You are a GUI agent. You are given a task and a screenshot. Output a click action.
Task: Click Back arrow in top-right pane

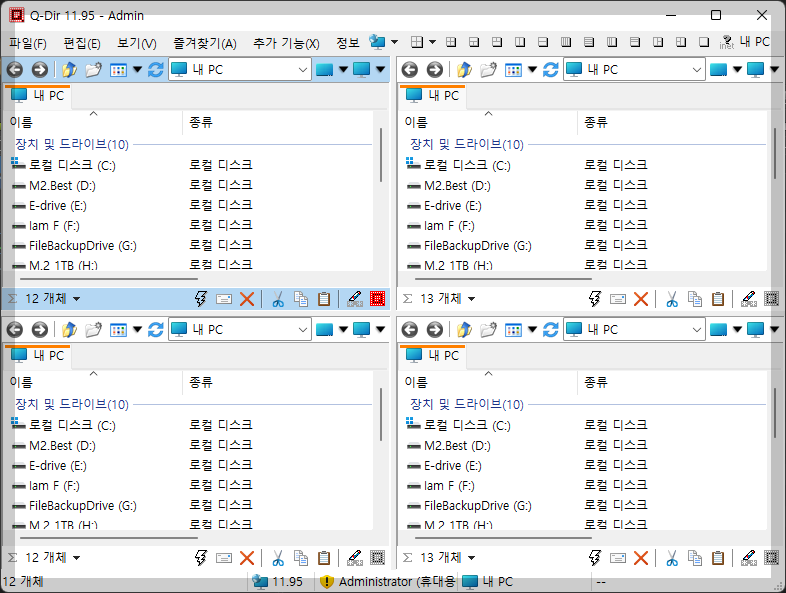410,69
